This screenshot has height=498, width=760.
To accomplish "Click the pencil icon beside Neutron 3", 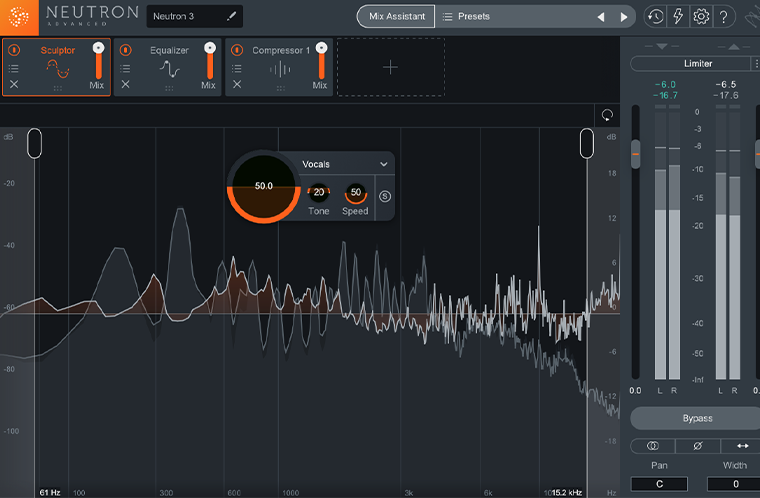I will (x=232, y=16).
